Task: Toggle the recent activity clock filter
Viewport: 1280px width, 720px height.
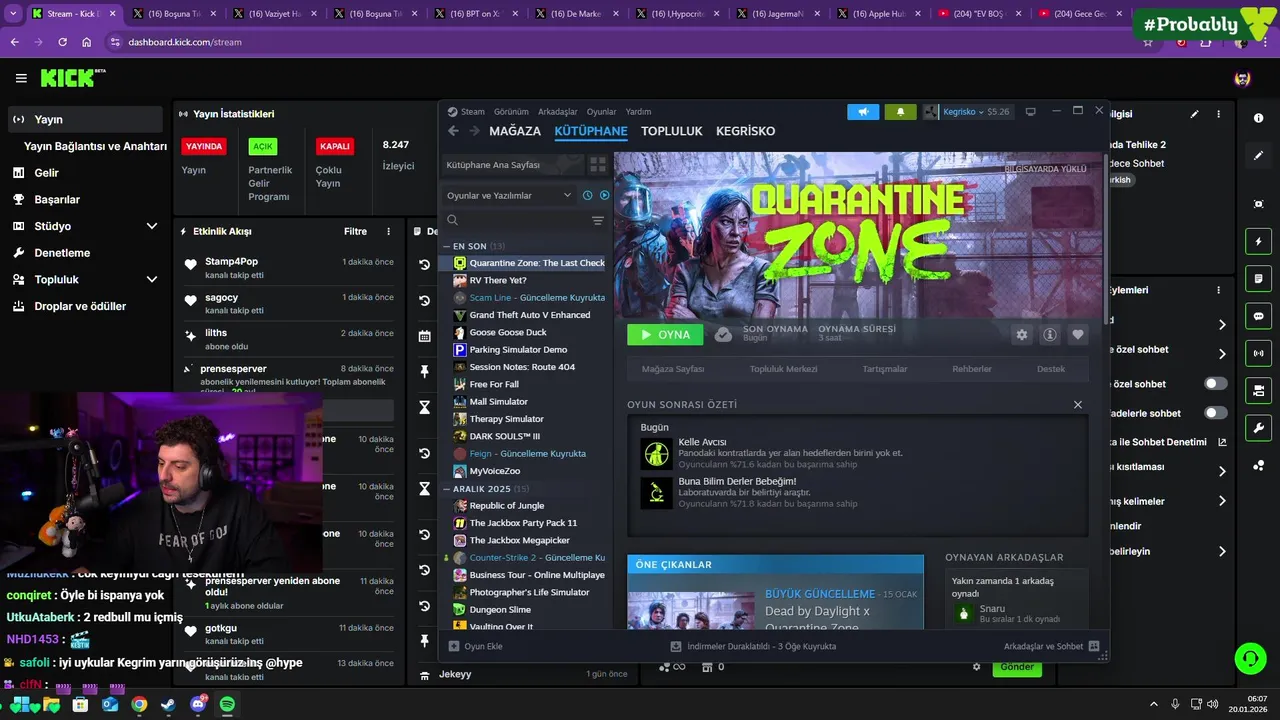Action: point(587,195)
